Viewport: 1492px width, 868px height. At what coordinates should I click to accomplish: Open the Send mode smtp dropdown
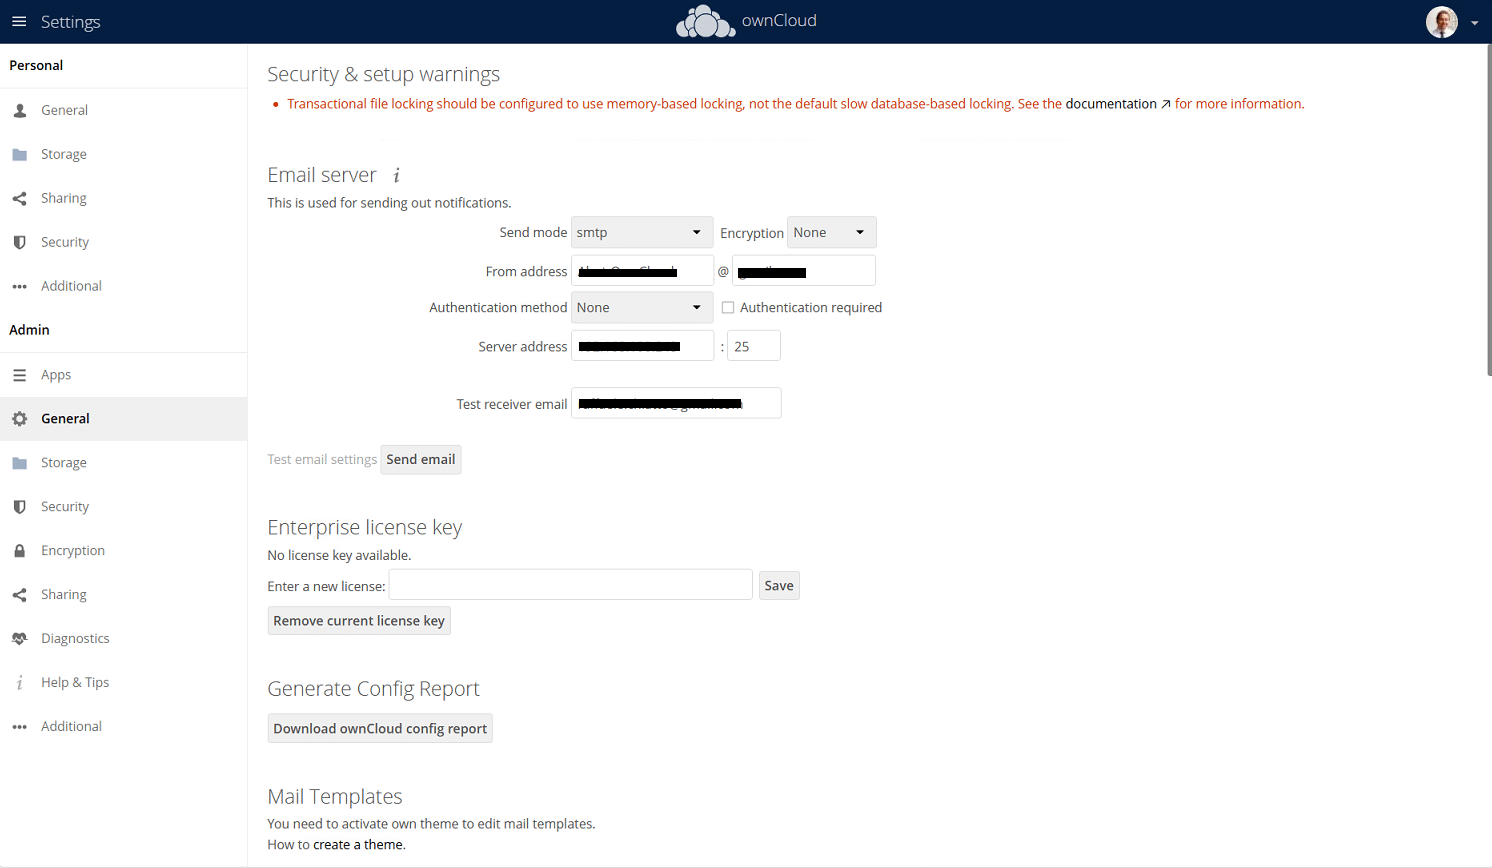[x=642, y=232]
